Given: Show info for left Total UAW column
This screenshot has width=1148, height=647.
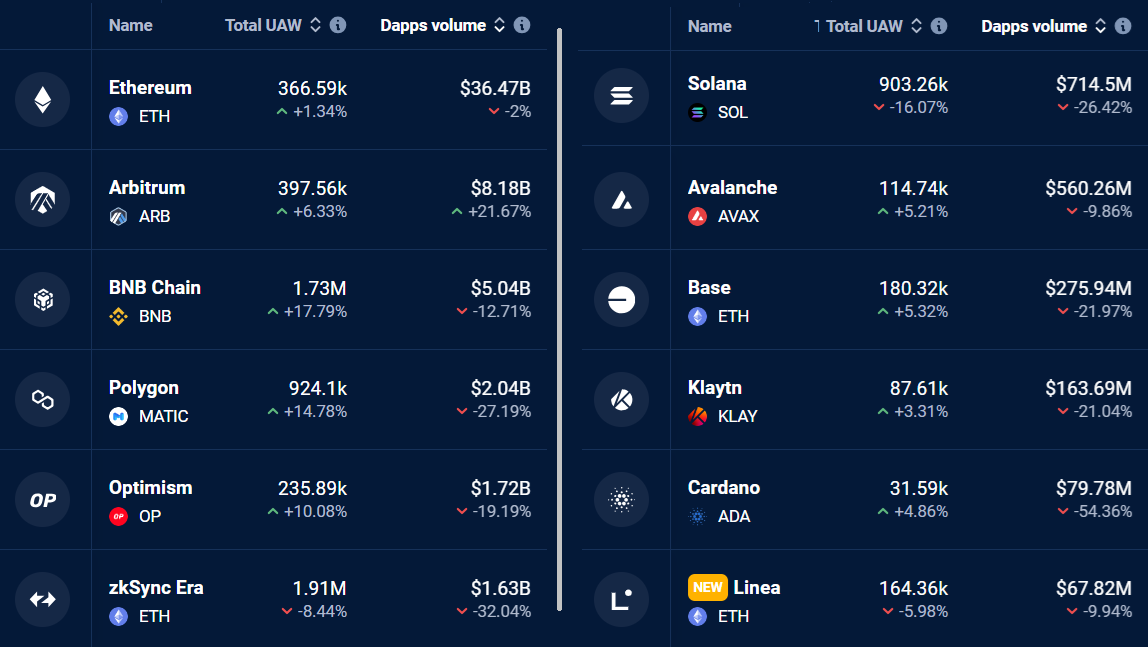Looking at the screenshot, I should click(x=338, y=25).
